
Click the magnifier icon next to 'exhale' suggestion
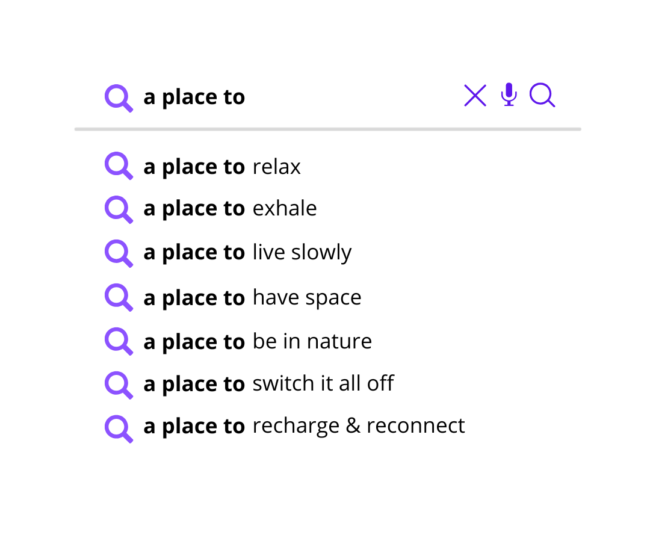click(119, 210)
